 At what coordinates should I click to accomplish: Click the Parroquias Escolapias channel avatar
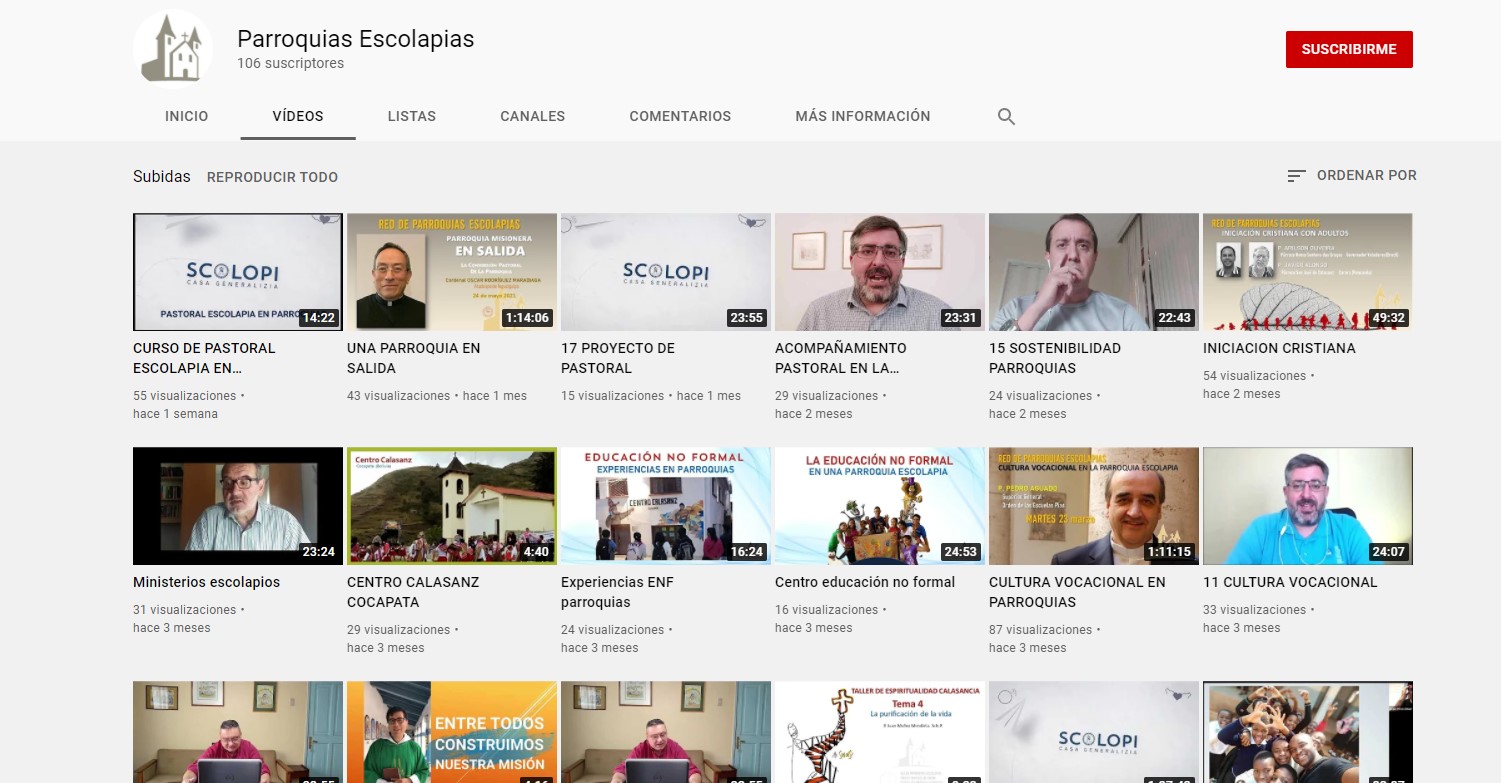pyautogui.click(x=173, y=49)
